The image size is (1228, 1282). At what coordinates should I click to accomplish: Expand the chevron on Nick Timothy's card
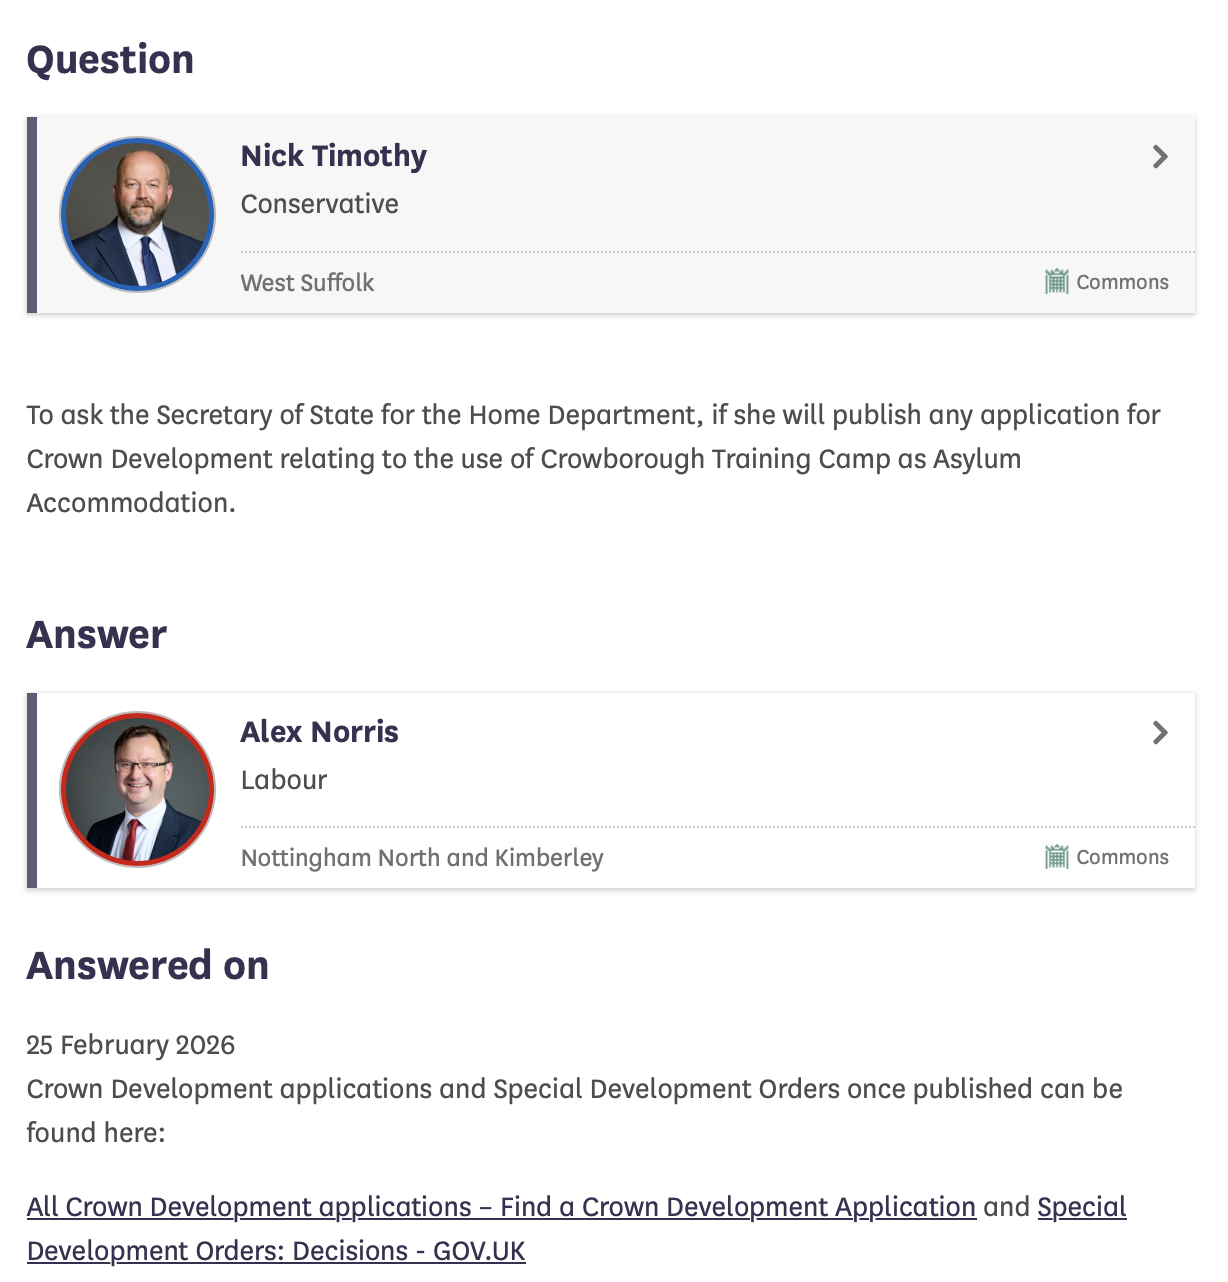[x=1160, y=157]
